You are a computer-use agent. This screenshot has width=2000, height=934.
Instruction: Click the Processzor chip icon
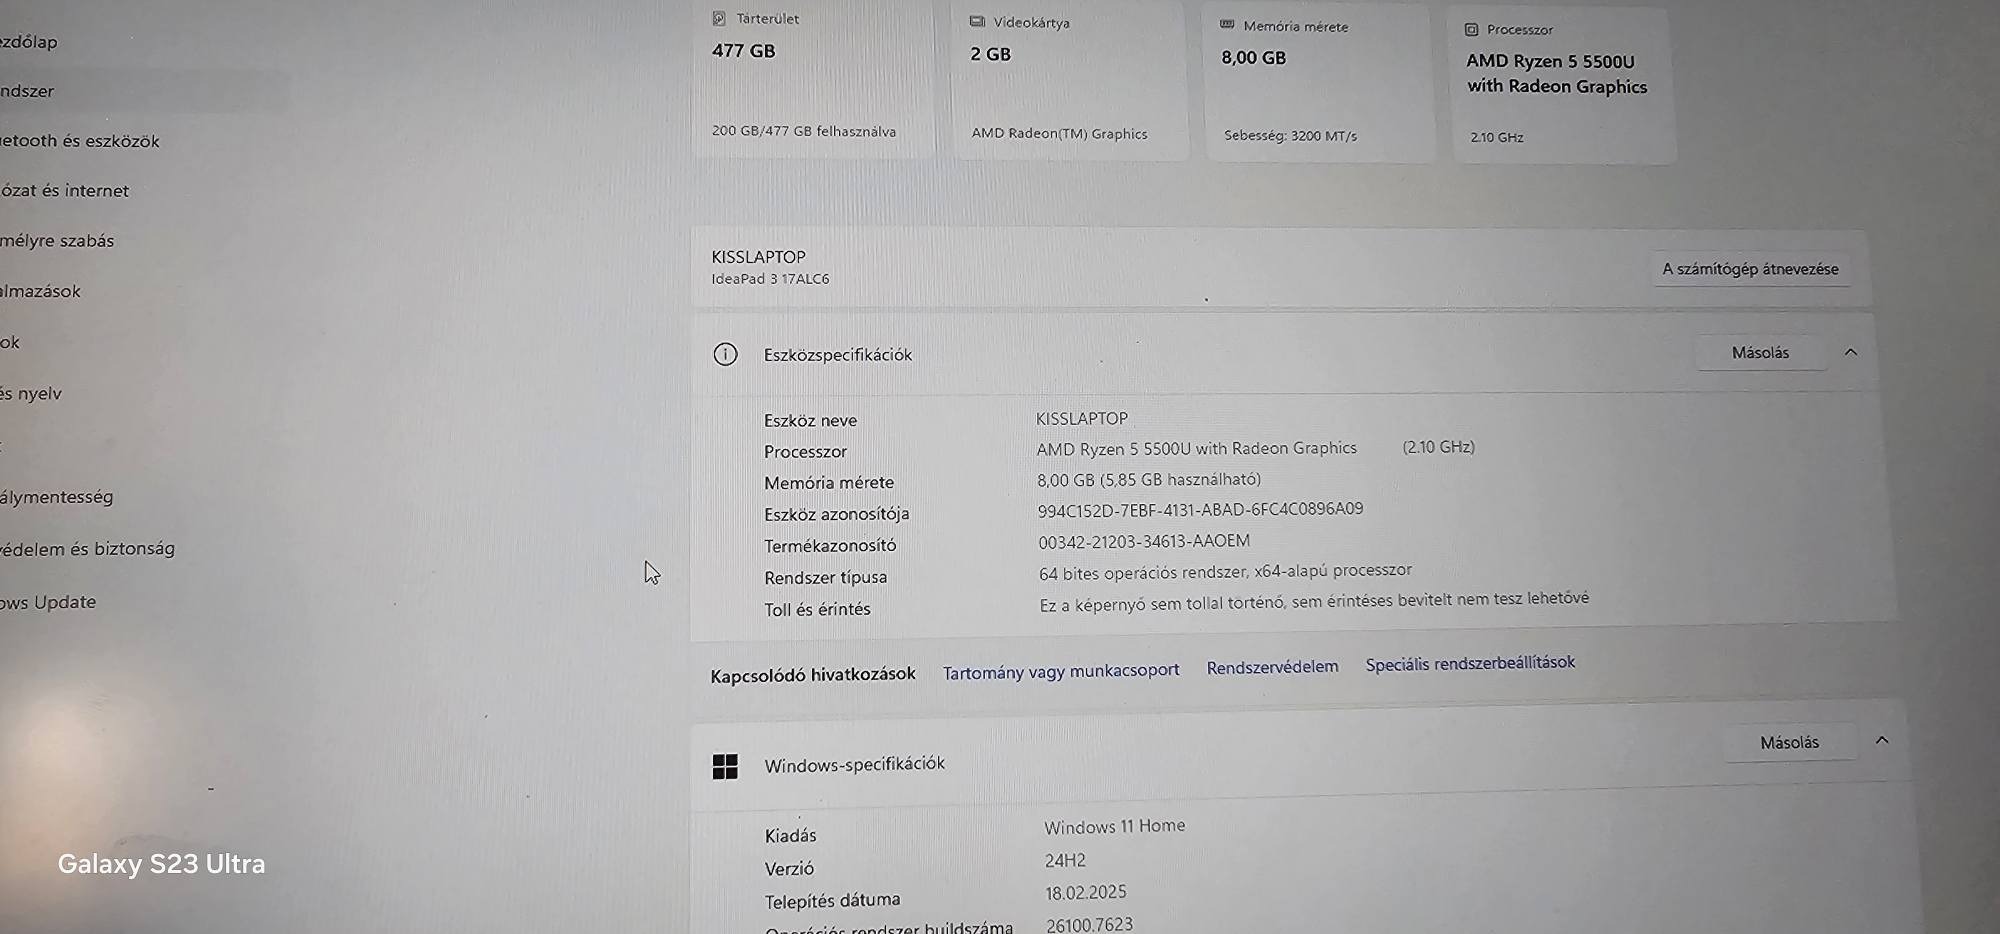1471,30
